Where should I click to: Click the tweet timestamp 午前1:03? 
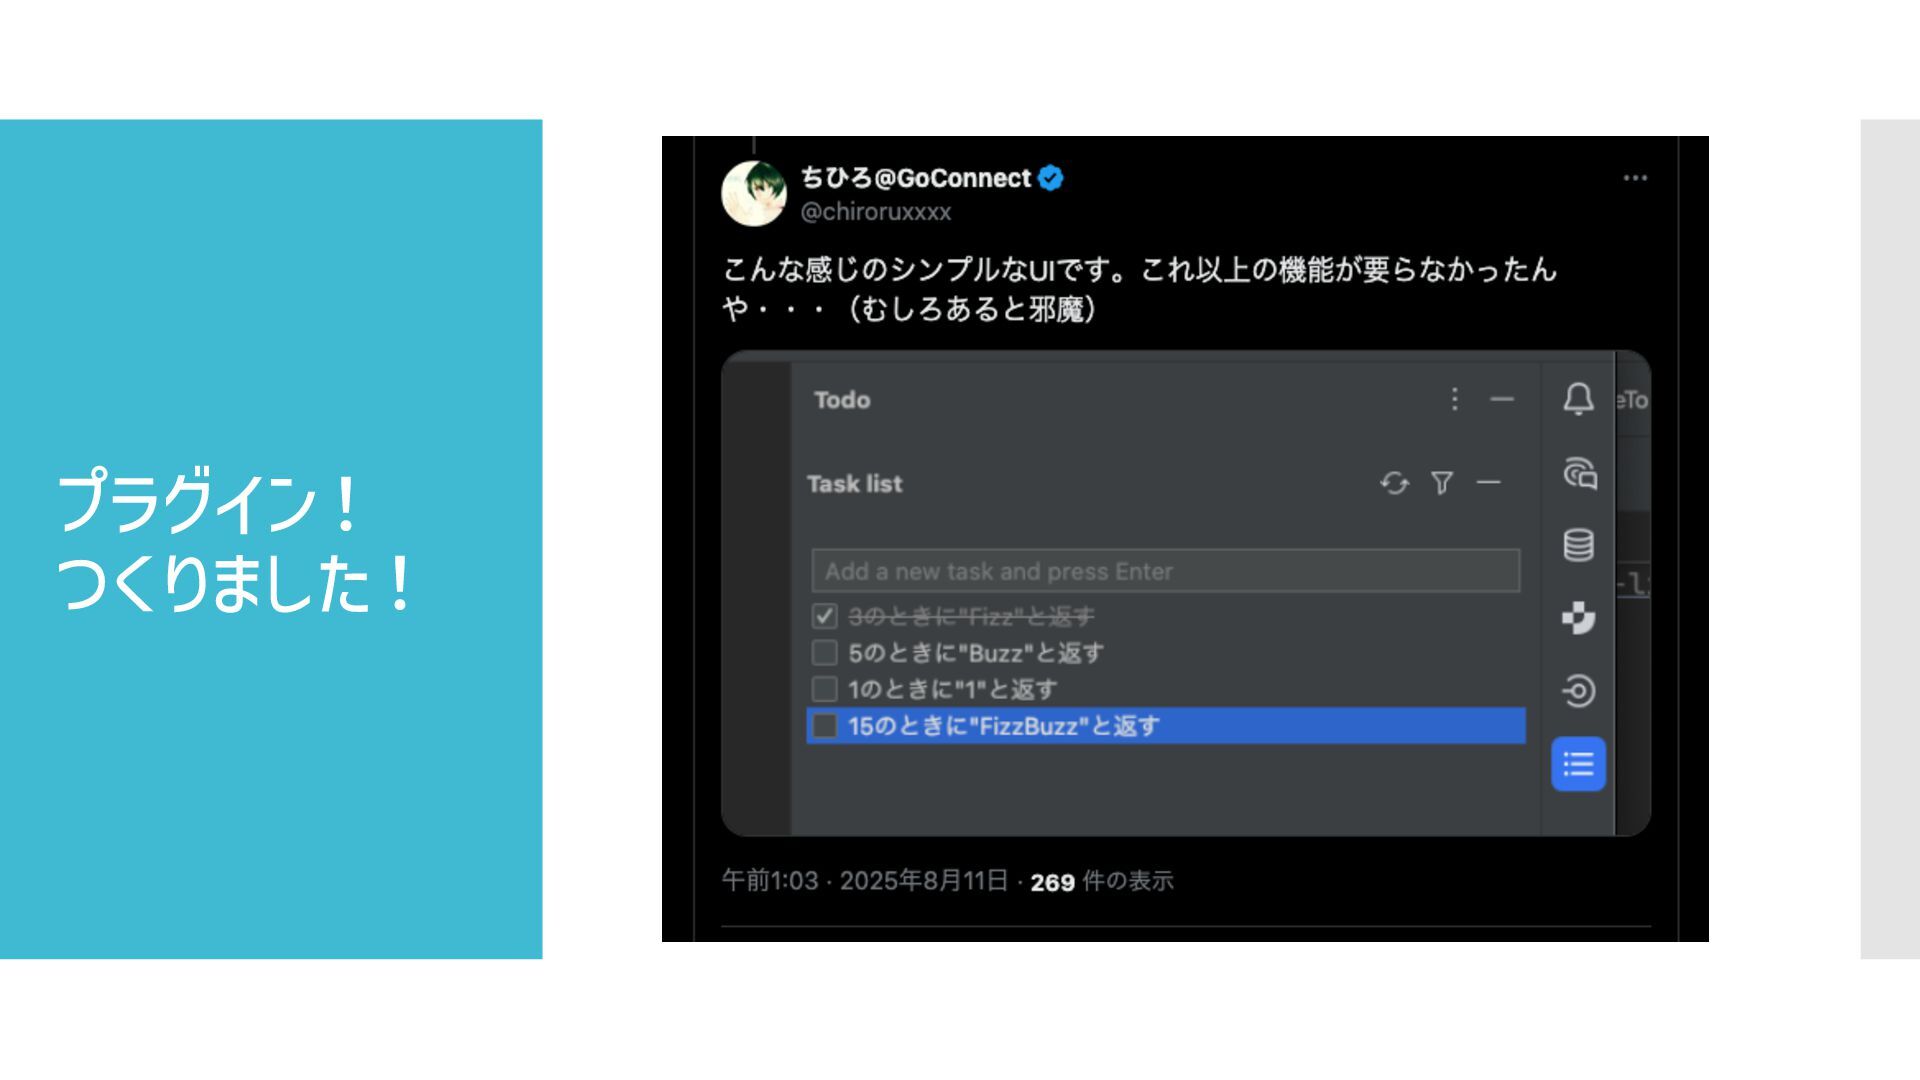(x=770, y=881)
